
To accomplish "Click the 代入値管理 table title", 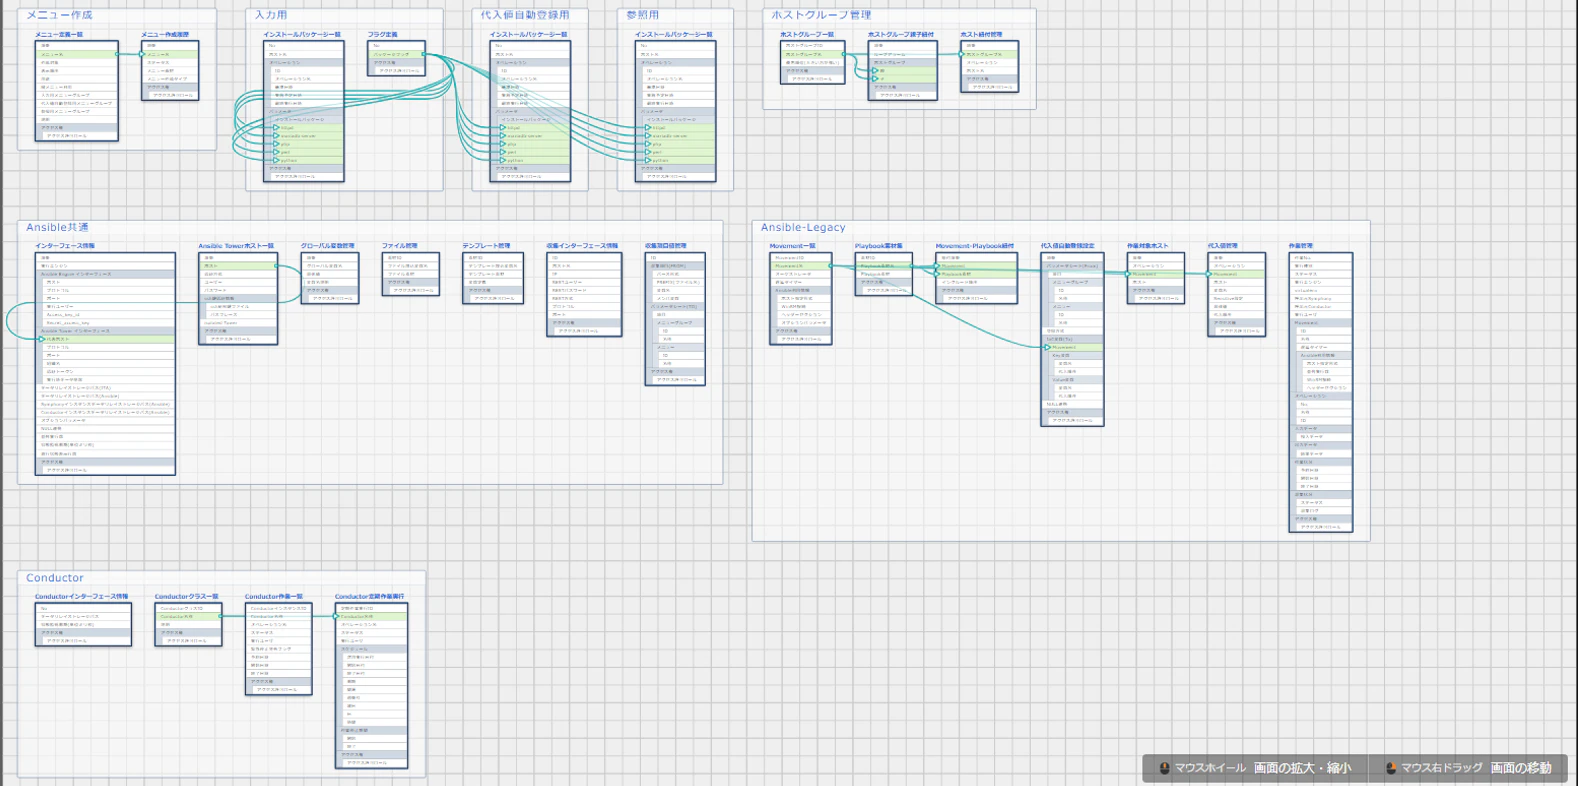I will coord(1222,246).
